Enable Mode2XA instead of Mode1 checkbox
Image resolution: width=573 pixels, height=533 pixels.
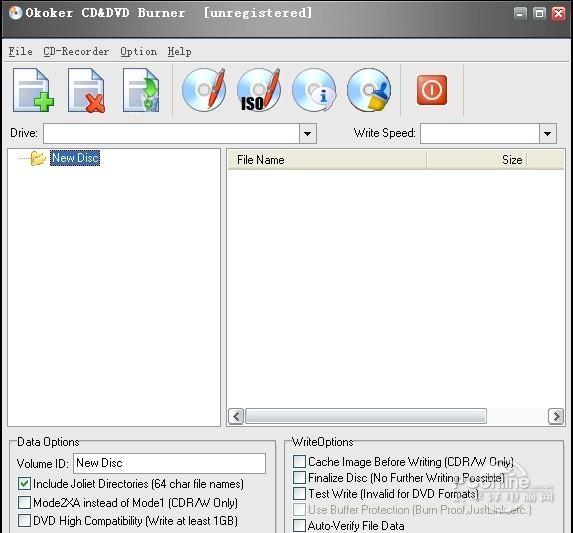(24, 502)
